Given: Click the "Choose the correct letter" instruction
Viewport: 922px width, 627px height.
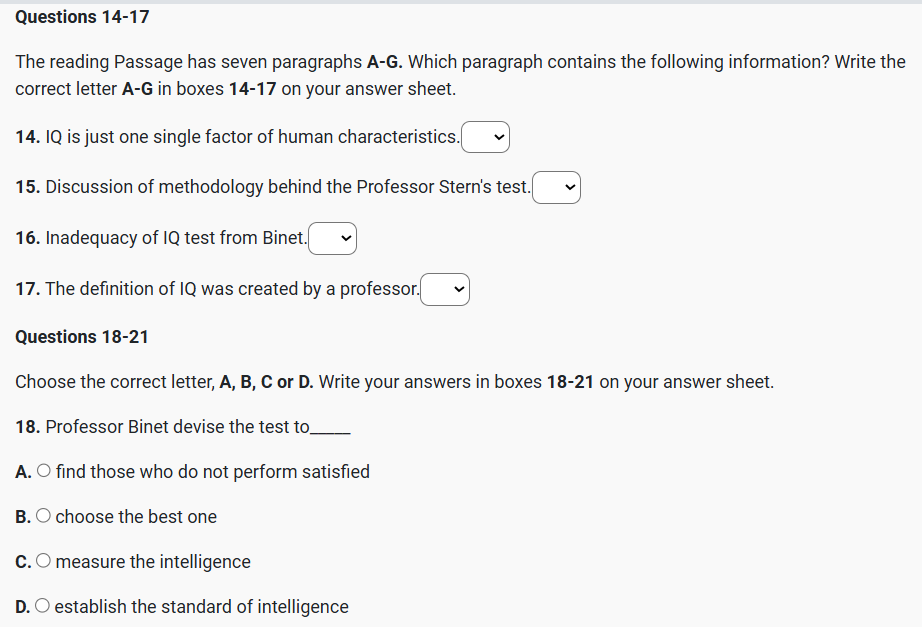Looking at the screenshot, I should coord(394,382).
